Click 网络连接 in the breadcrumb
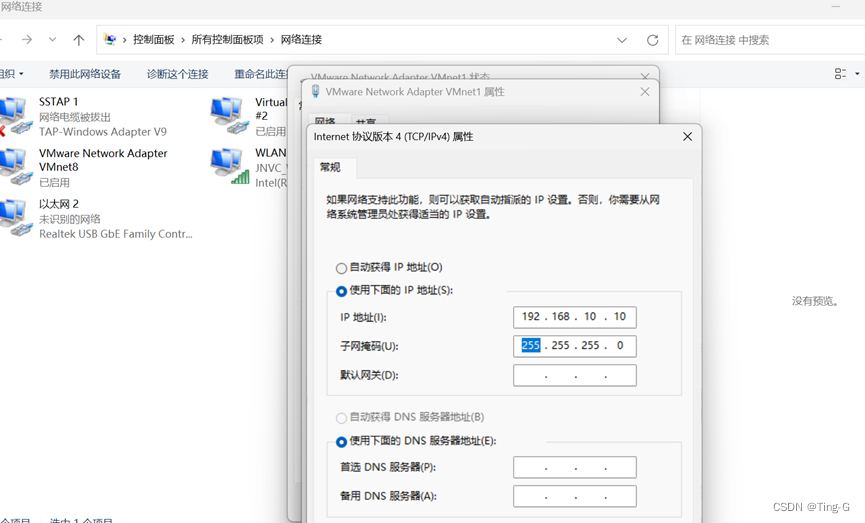Viewport: 865px width, 523px height. coord(301,40)
